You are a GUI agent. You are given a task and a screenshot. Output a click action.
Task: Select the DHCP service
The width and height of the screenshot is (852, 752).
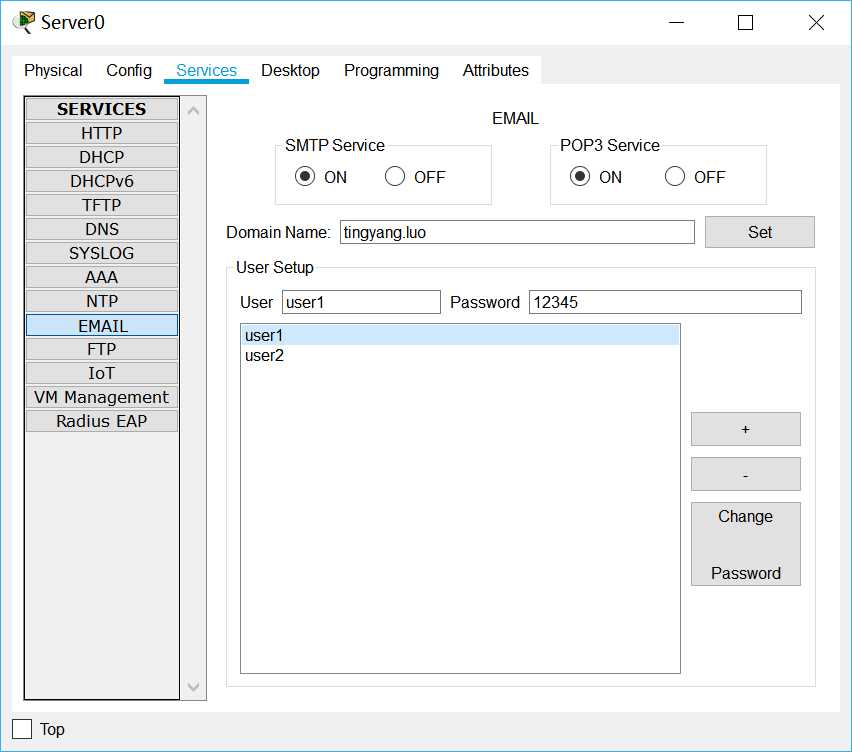[x=102, y=157]
